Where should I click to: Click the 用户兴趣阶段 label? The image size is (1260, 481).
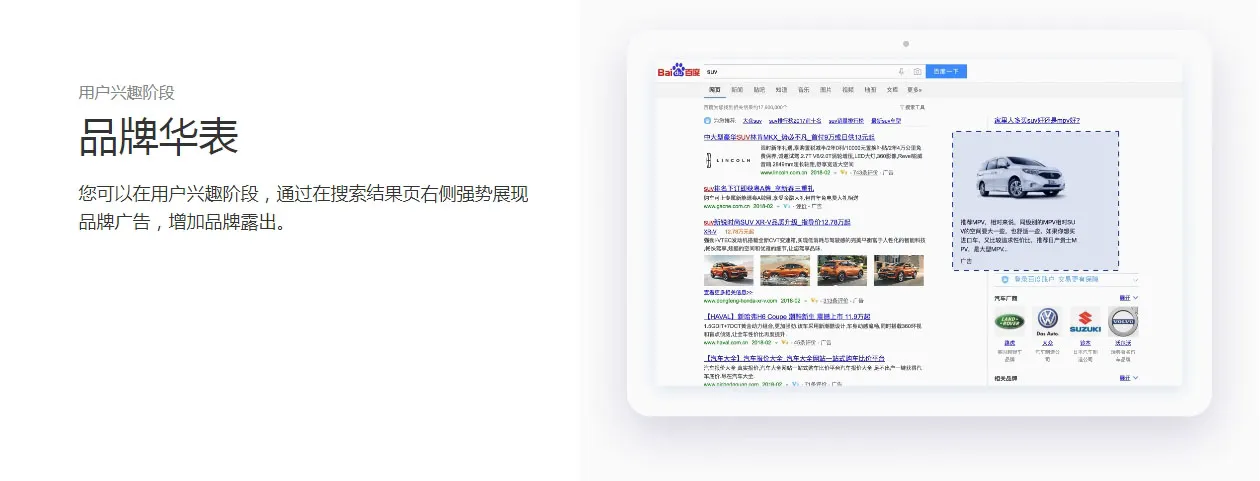[127, 93]
